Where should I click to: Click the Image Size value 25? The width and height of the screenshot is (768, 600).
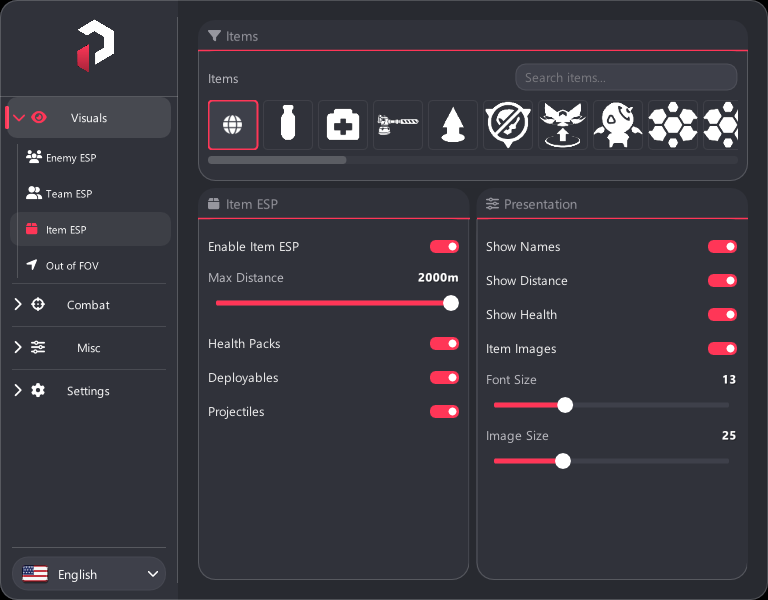tap(729, 435)
